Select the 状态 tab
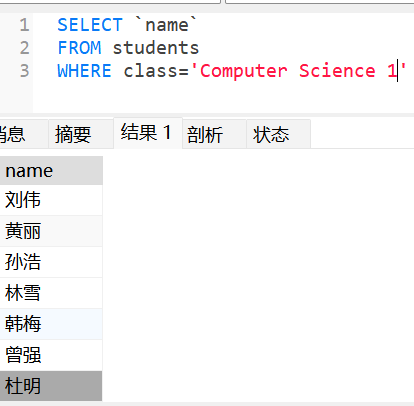414x406 pixels. tap(278, 134)
